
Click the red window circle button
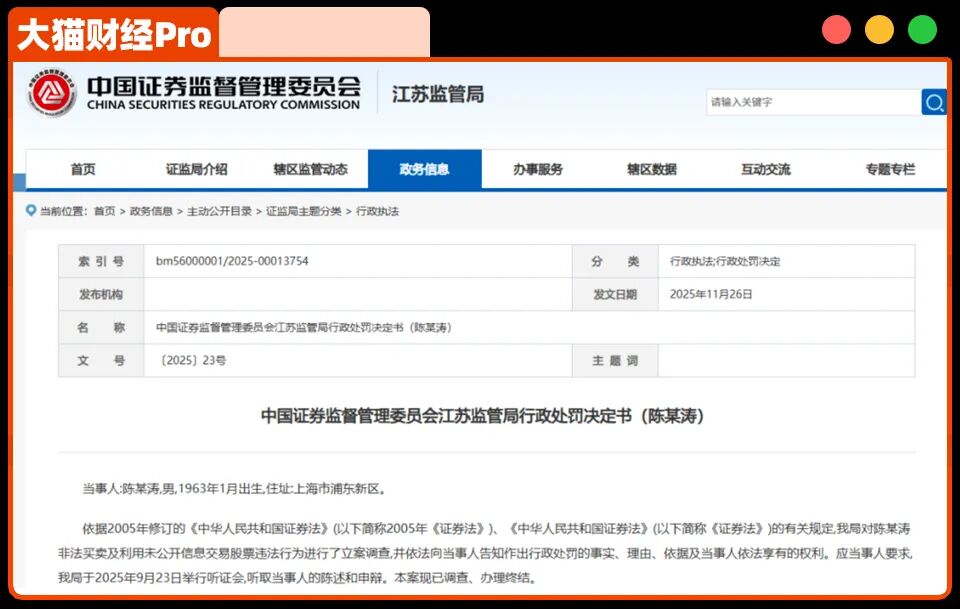pyautogui.click(x=836, y=30)
